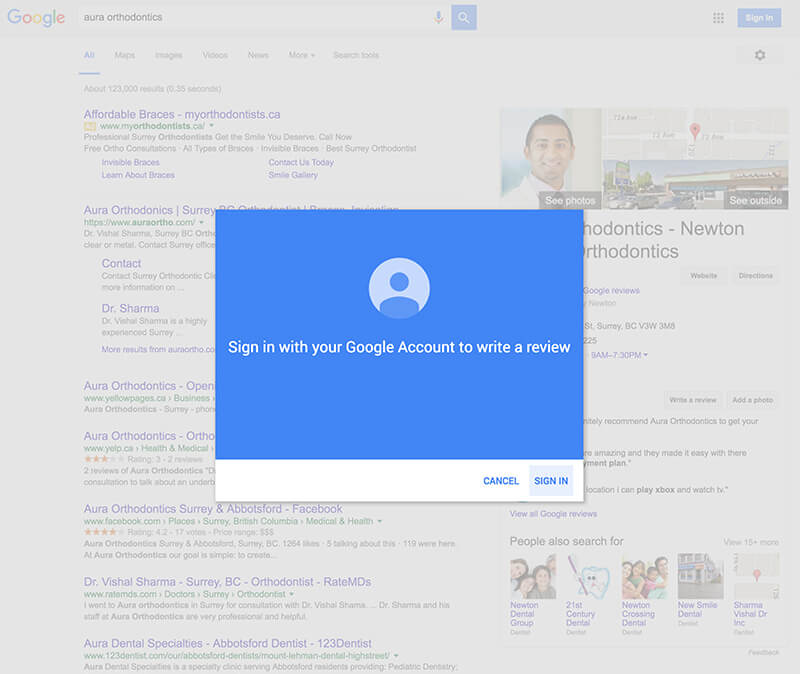Expand arrow next to www.auraortho.com URL
The width and height of the screenshot is (800, 674).
tap(201, 222)
